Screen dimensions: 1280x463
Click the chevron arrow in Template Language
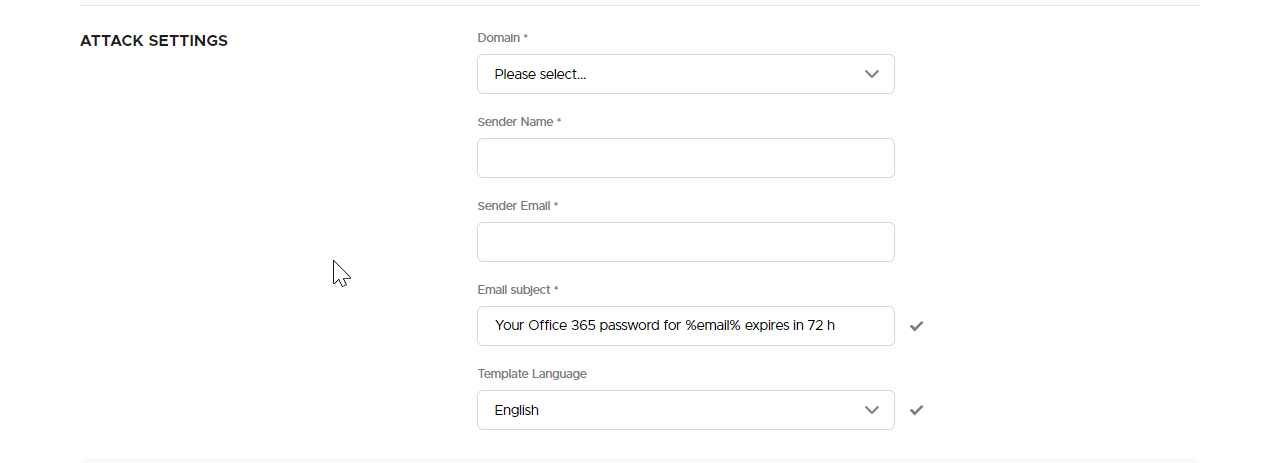pyautogui.click(x=872, y=410)
